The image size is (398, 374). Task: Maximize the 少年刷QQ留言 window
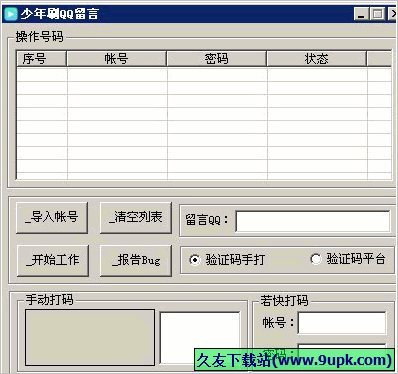[378, 14]
